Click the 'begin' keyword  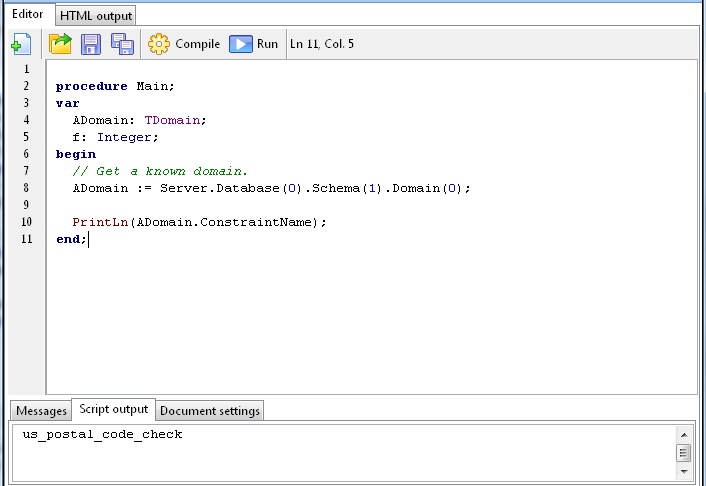click(76, 154)
